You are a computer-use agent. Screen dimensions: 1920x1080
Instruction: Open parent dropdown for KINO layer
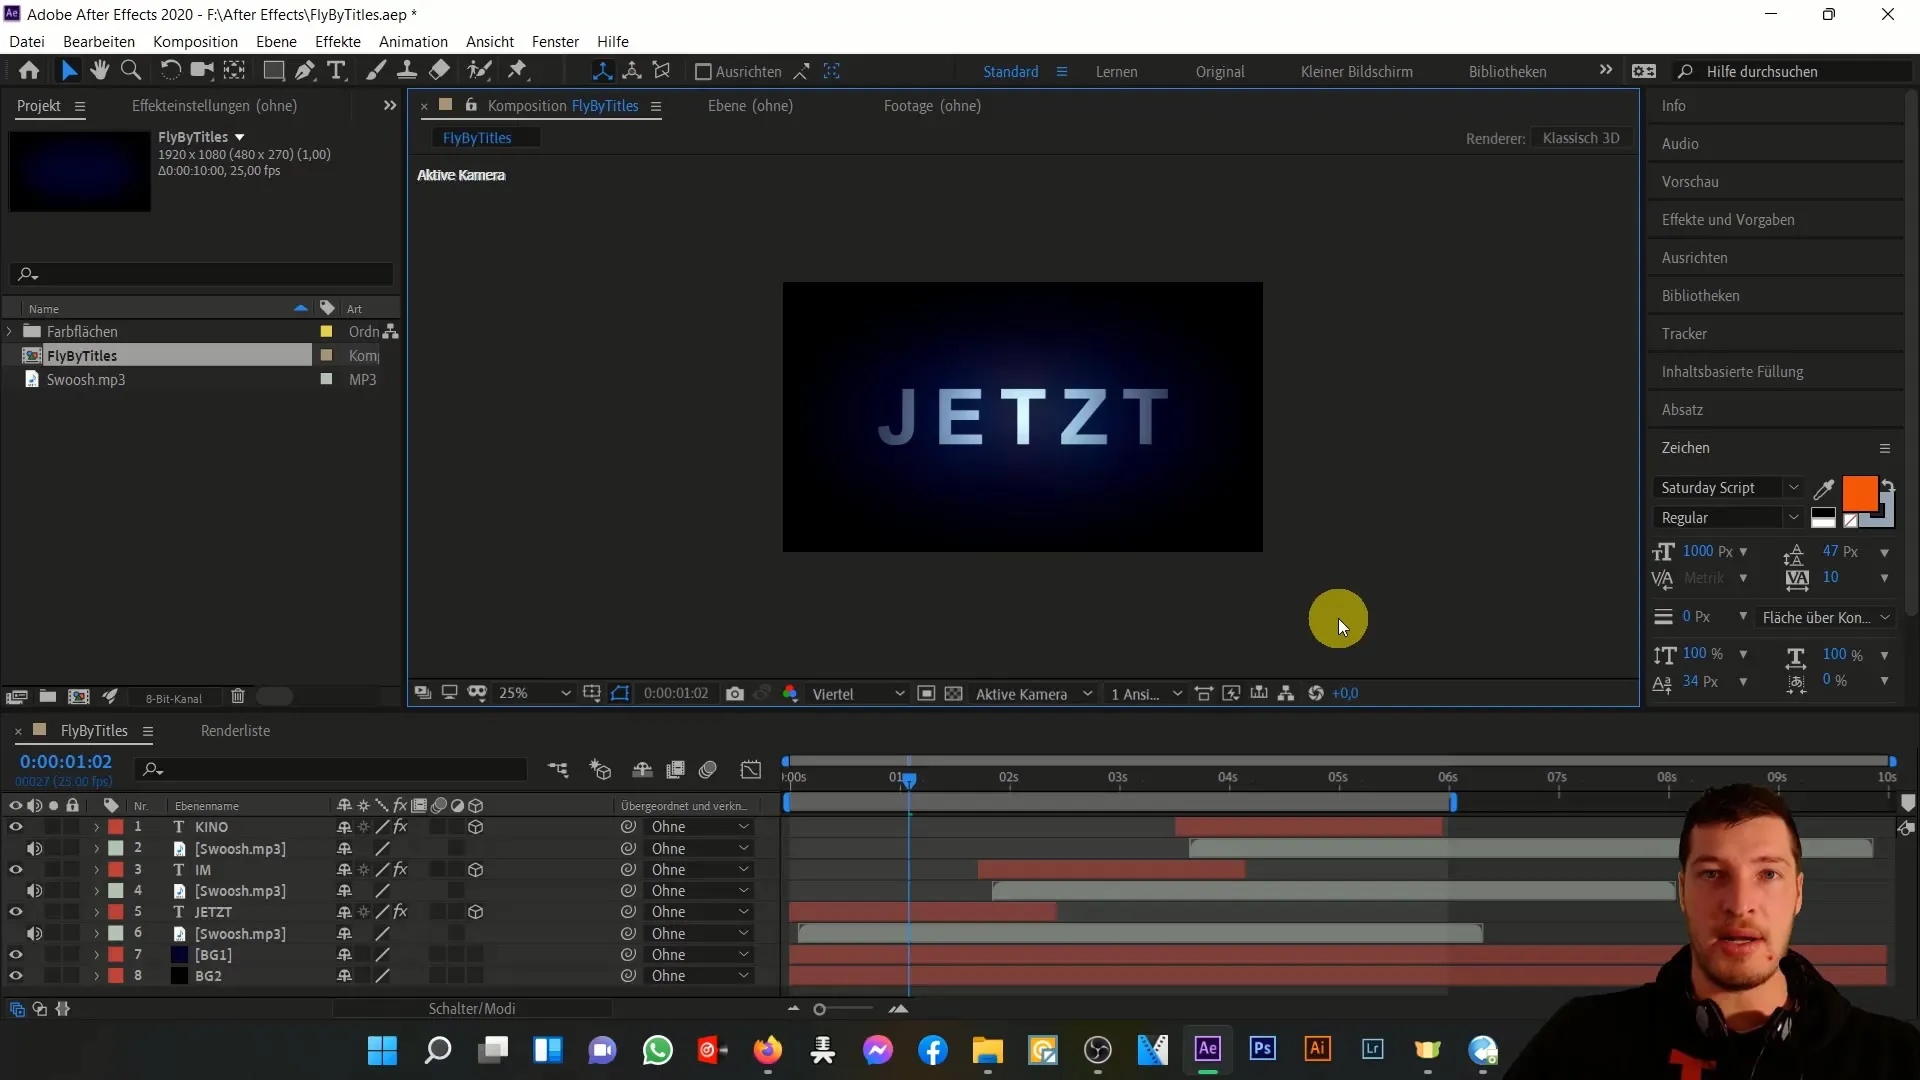pos(699,827)
